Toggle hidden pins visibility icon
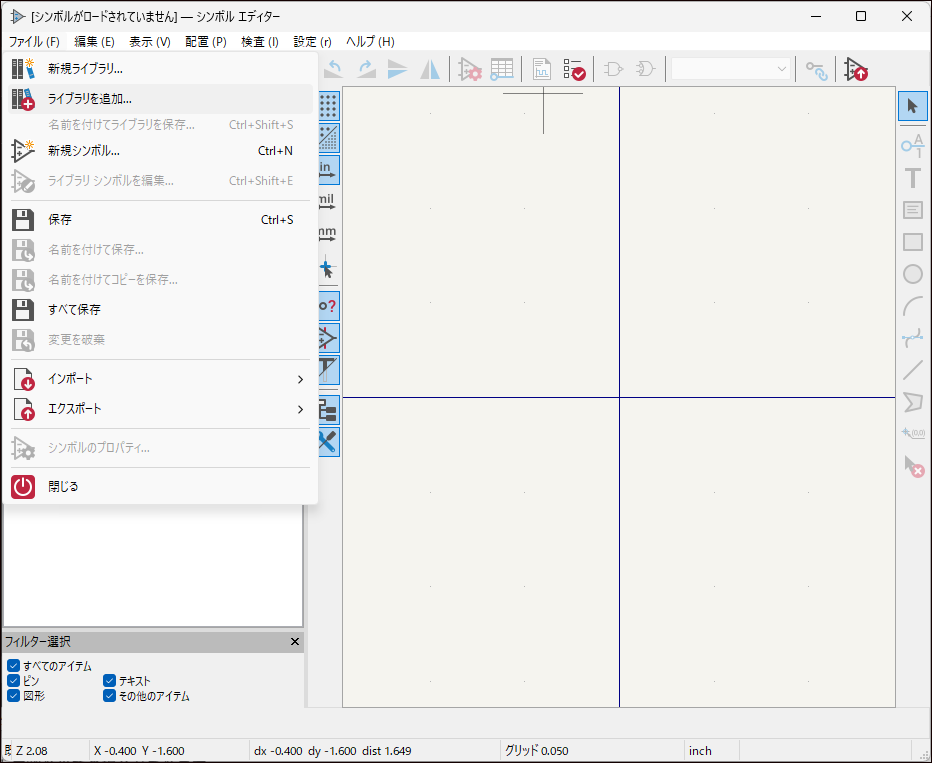This screenshot has width=932, height=763. 328,305
